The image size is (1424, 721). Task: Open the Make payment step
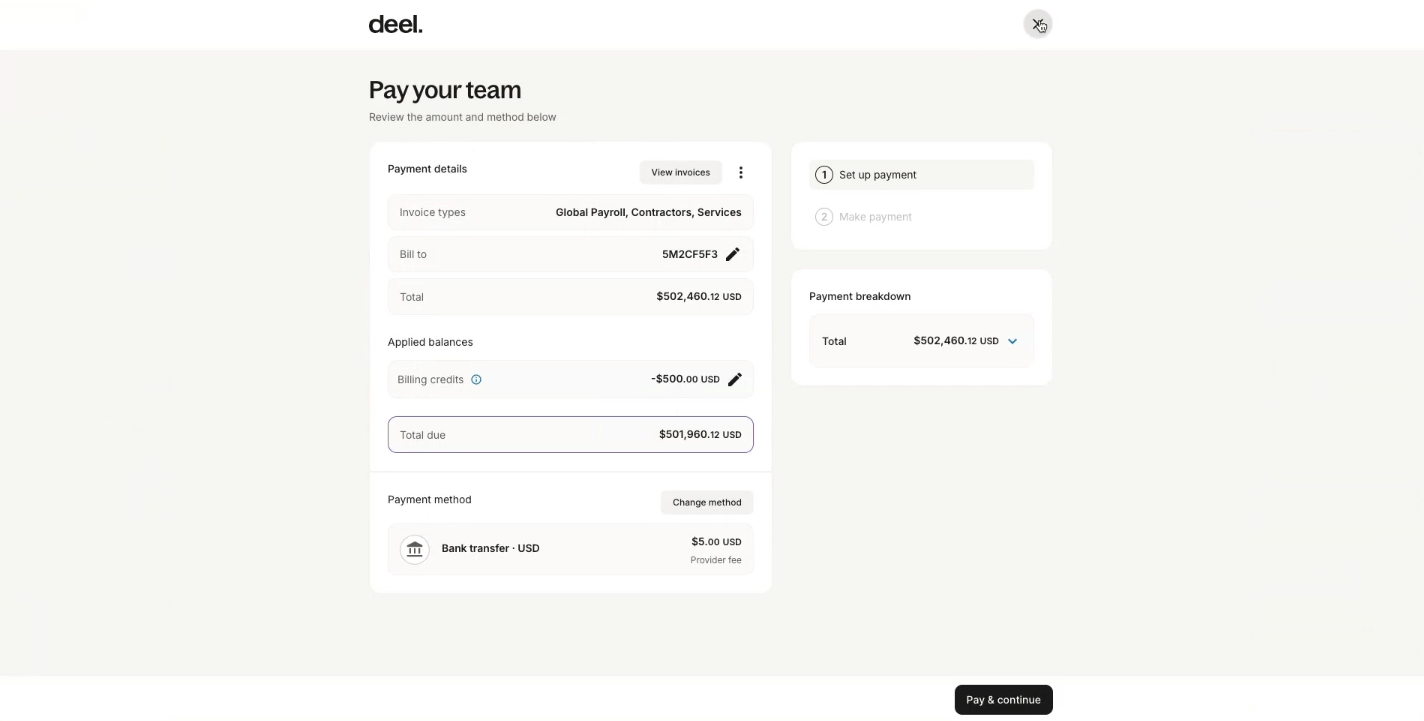(x=921, y=217)
